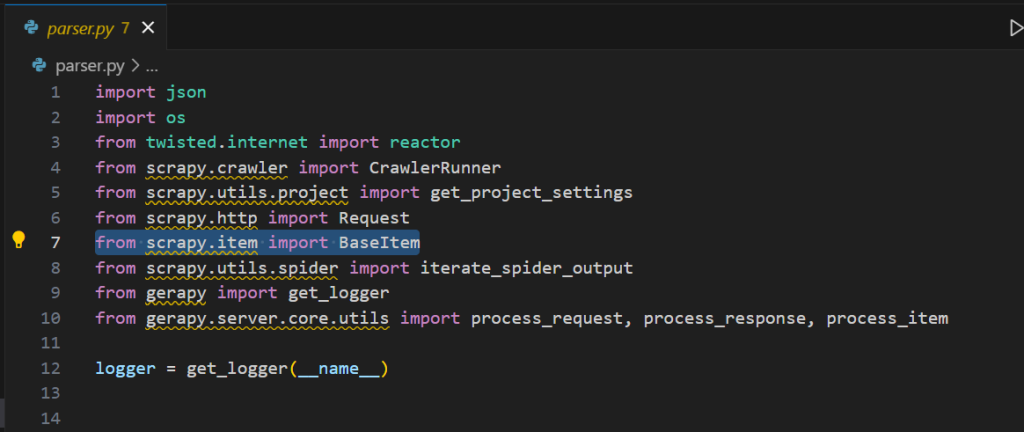
Task: Open the parser.py breadcrumb item
Action: click(91, 66)
